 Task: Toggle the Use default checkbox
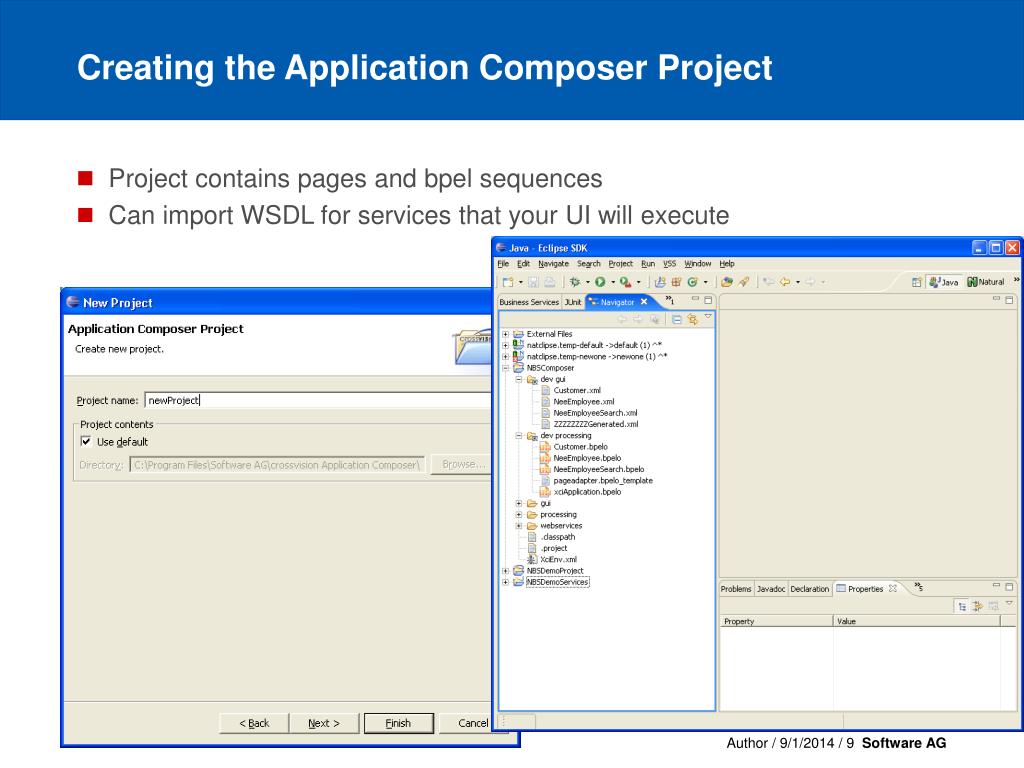[86, 441]
